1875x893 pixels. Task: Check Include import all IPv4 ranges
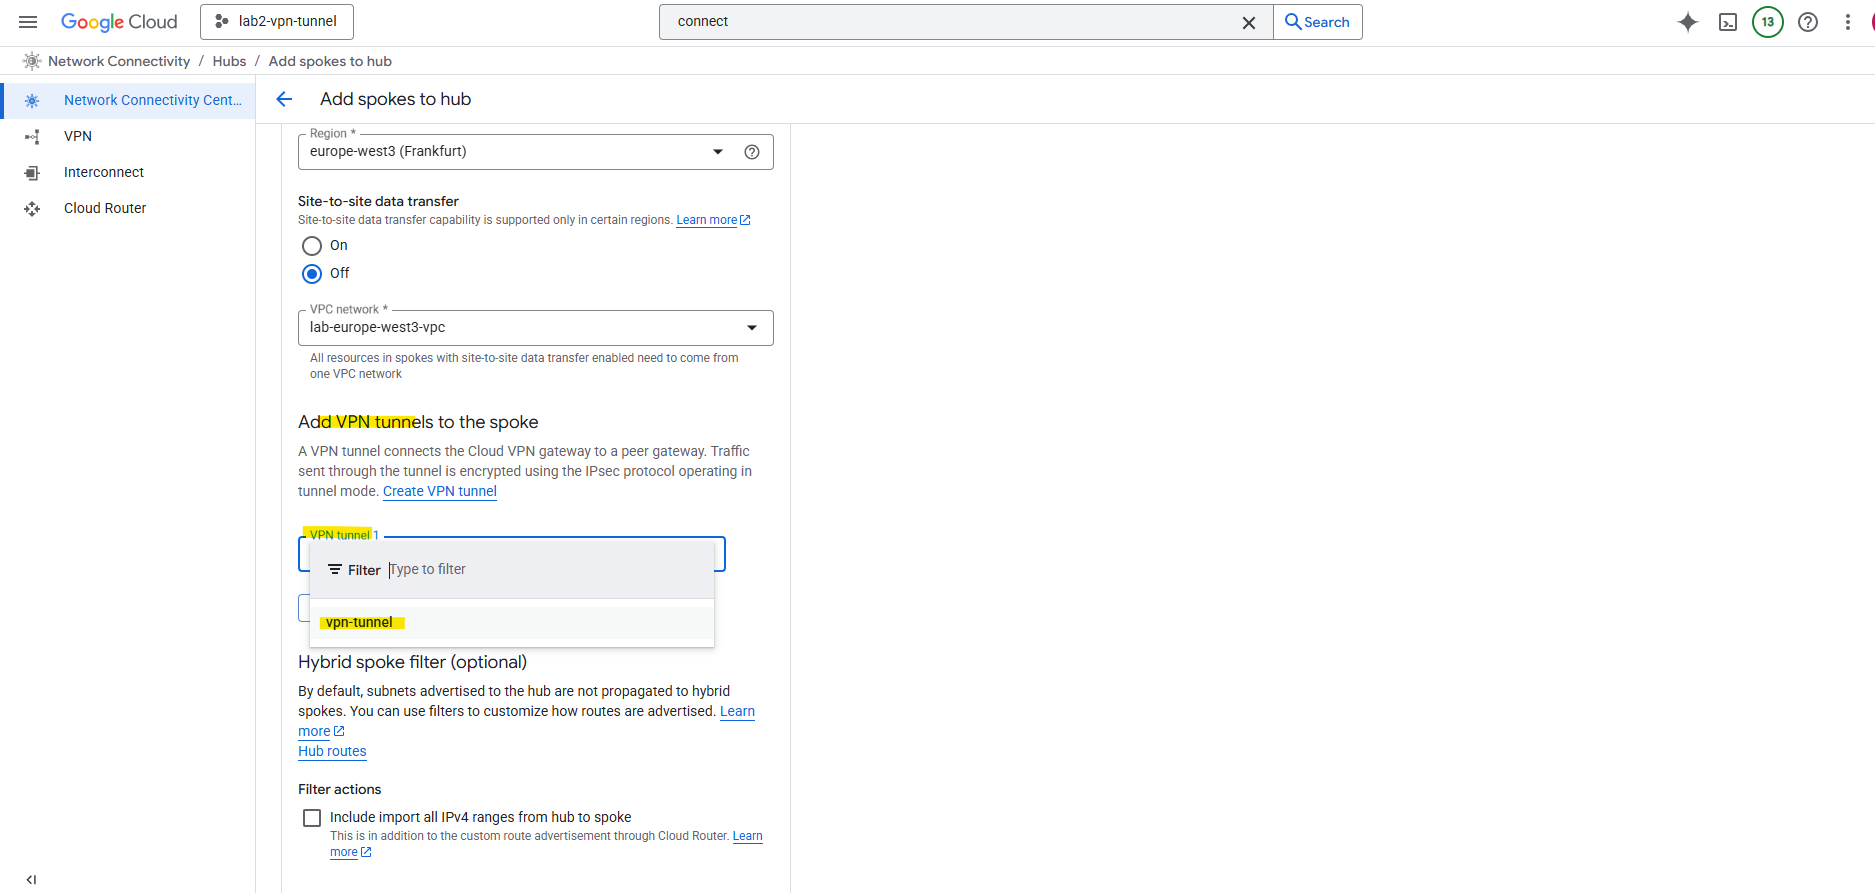[x=312, y=818]
